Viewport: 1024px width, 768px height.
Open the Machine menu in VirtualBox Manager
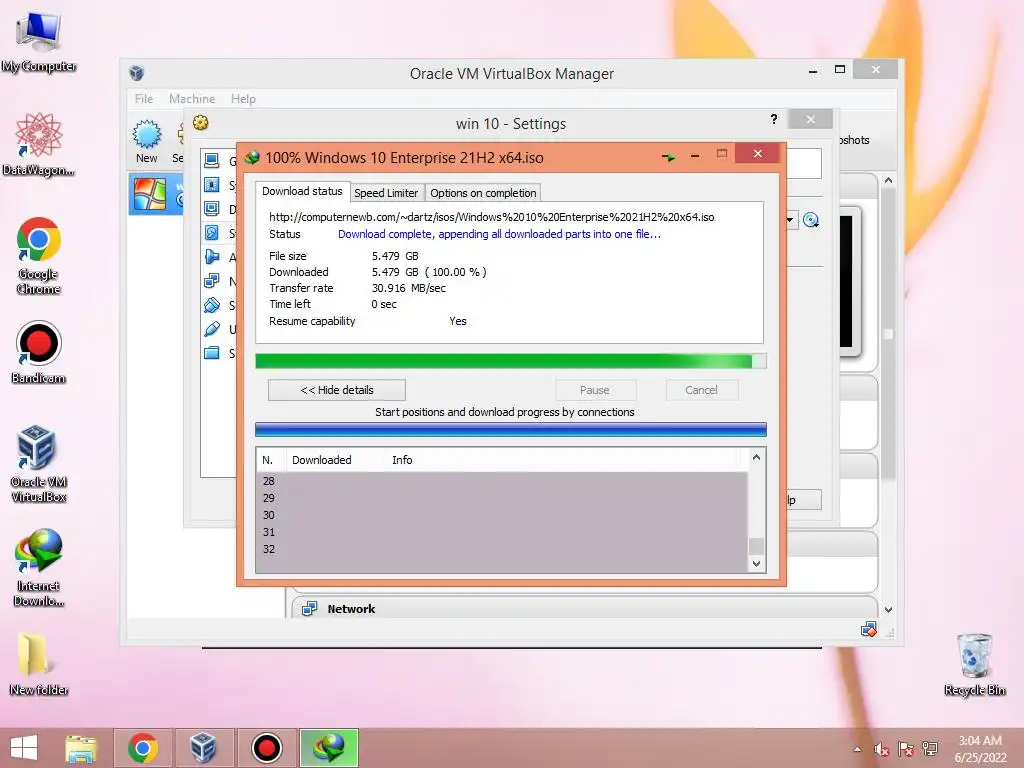[192, 99]
